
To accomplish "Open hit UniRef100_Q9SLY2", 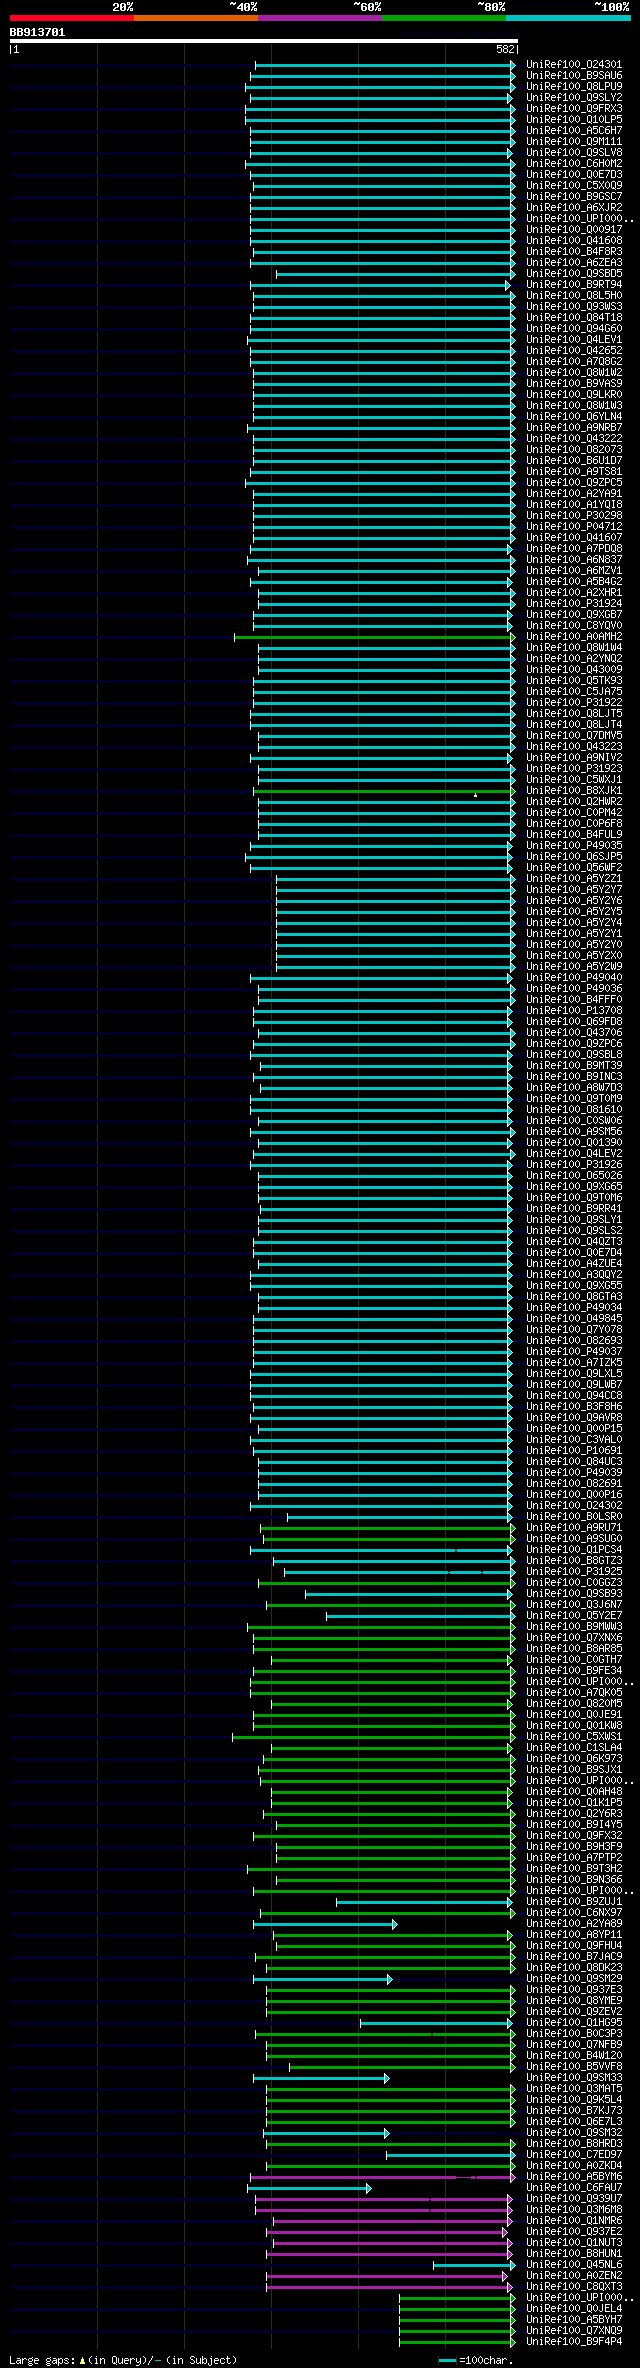I will [574, 98].
